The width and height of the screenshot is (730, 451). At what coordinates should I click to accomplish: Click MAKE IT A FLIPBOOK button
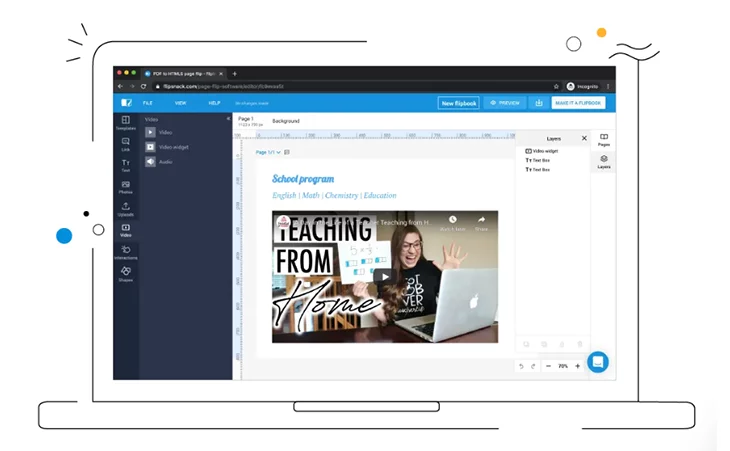(x=578, y=103)
